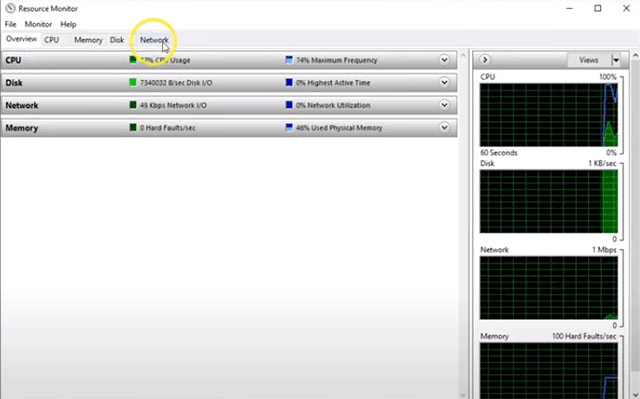Viewport: 640px width, 399px height.
Task: Open the File menu
Action: [x=11, y=24]
